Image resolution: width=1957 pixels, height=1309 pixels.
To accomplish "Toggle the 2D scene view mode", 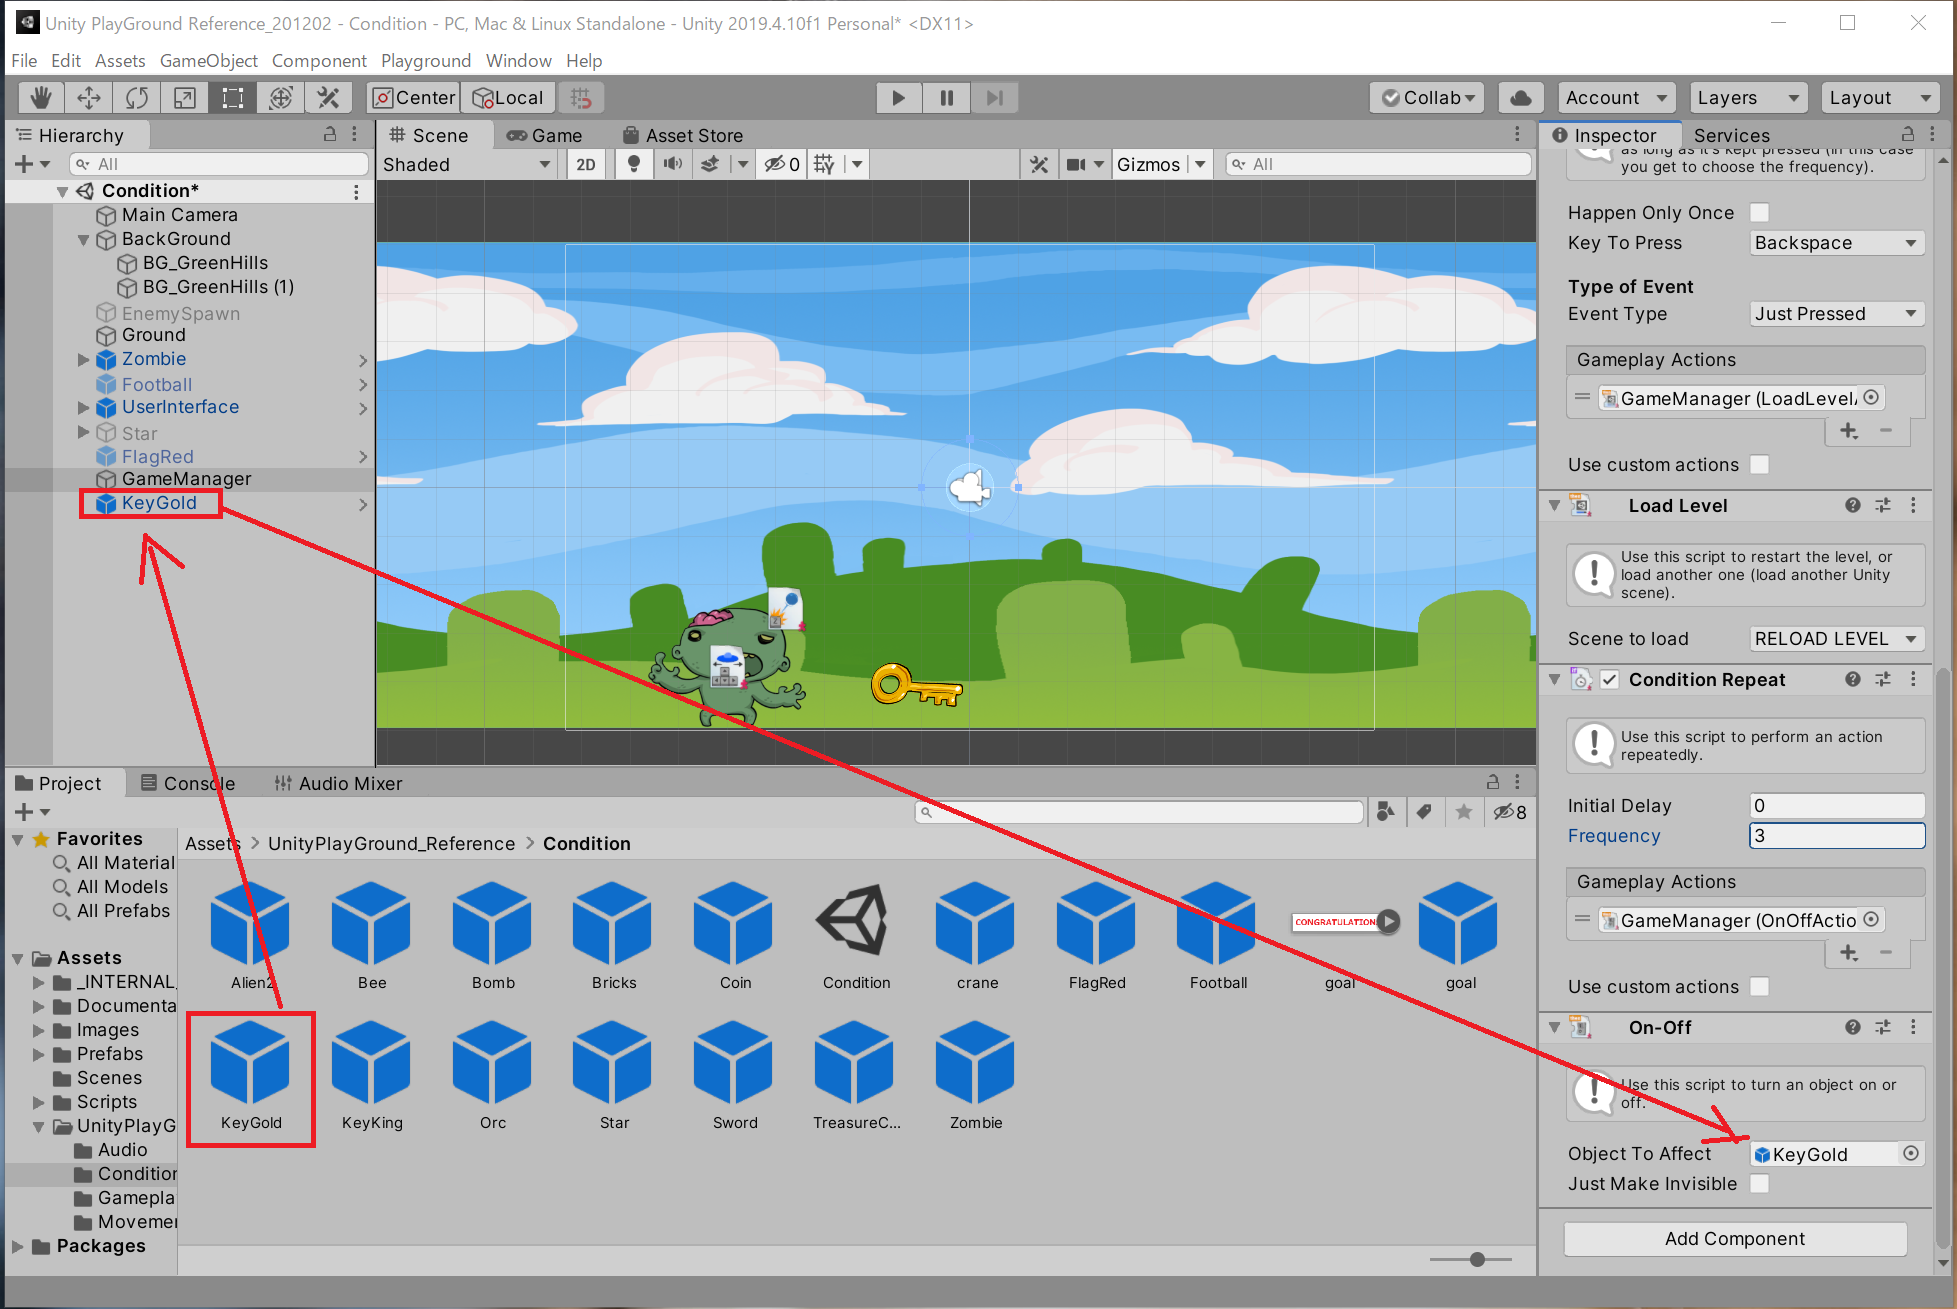I will point(586,164).
